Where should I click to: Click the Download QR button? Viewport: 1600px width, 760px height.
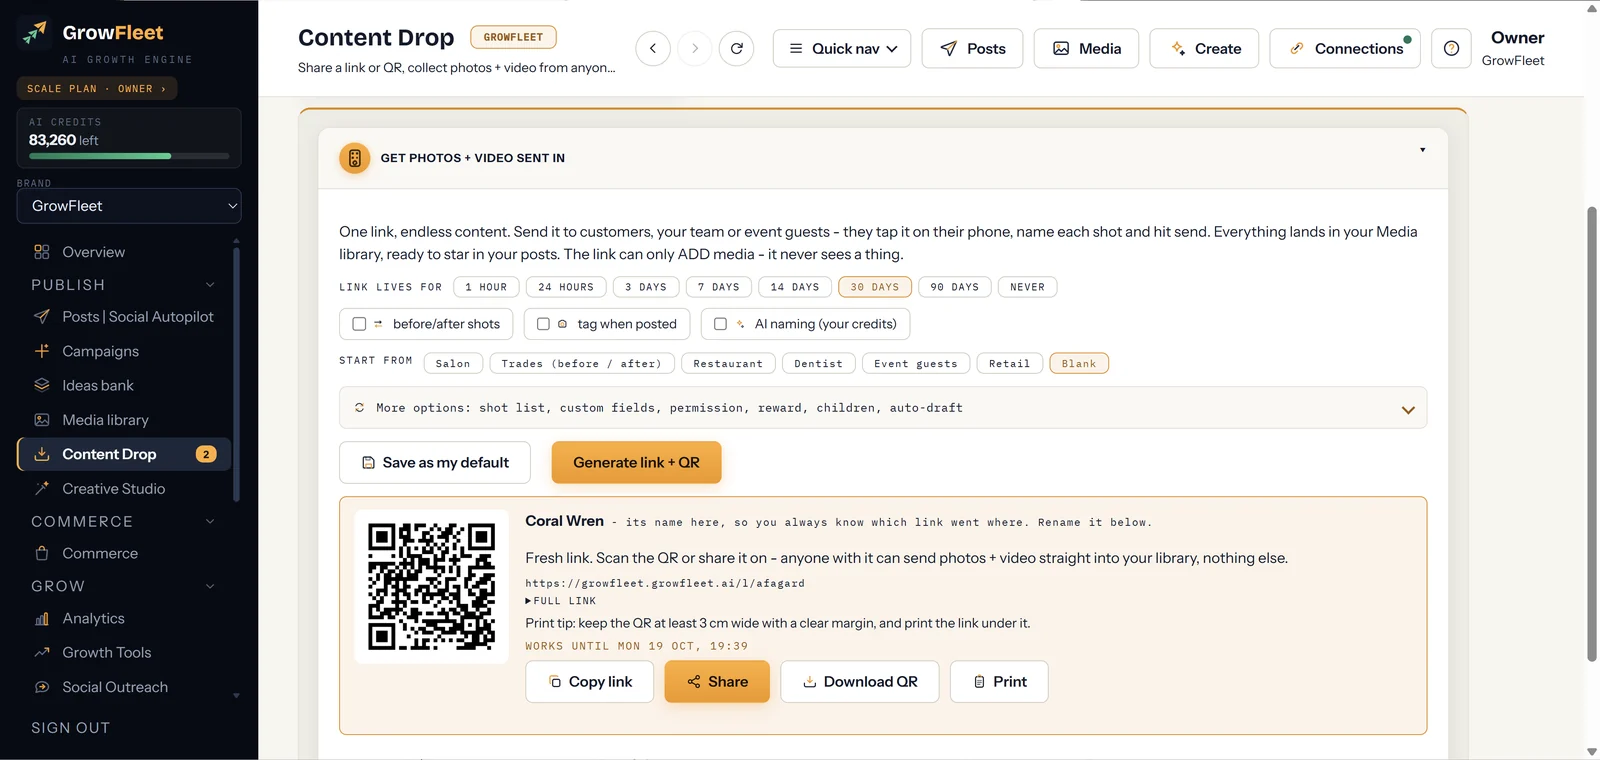coord(860,682)
